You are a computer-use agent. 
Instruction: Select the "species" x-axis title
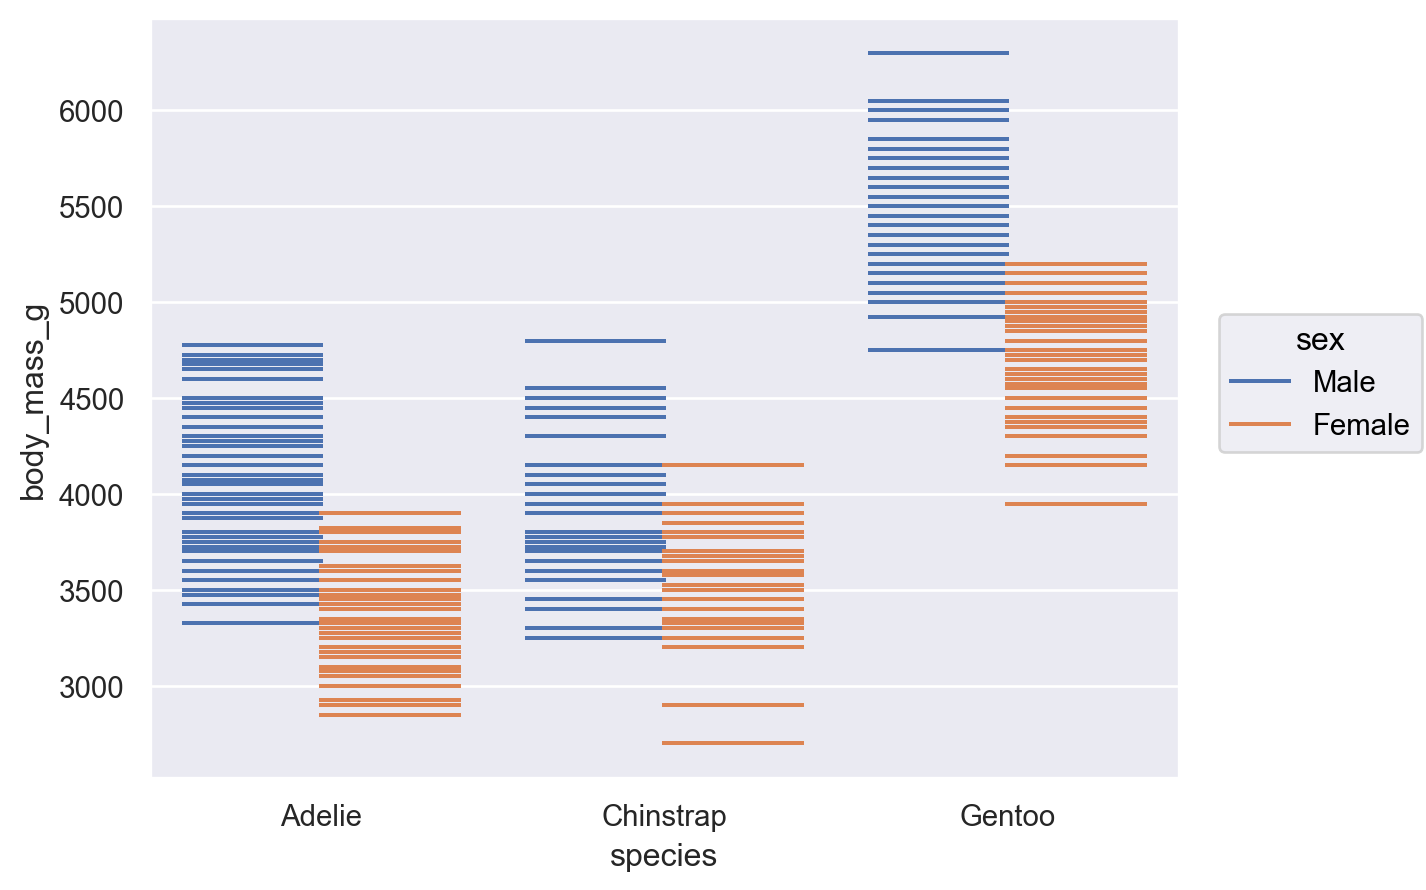point(663,856)
